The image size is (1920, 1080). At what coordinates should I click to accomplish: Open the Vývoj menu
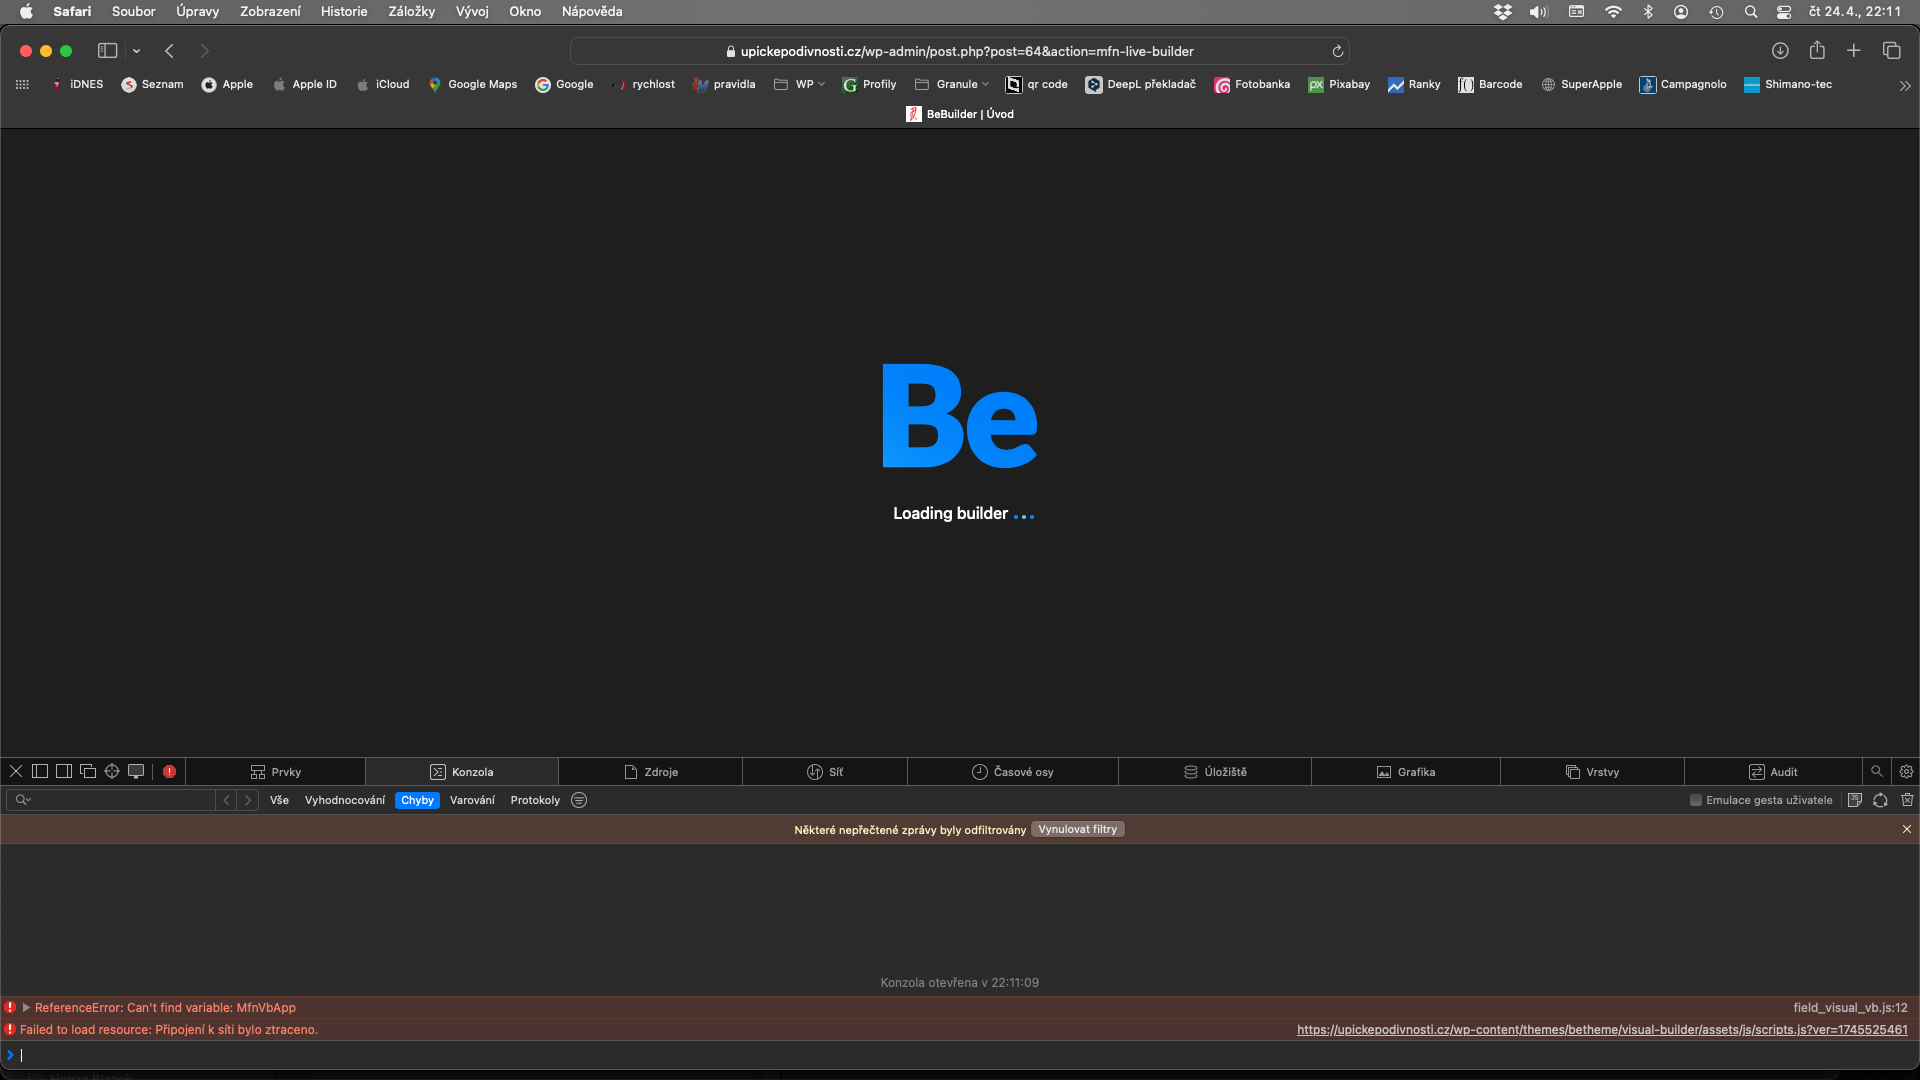472,12
